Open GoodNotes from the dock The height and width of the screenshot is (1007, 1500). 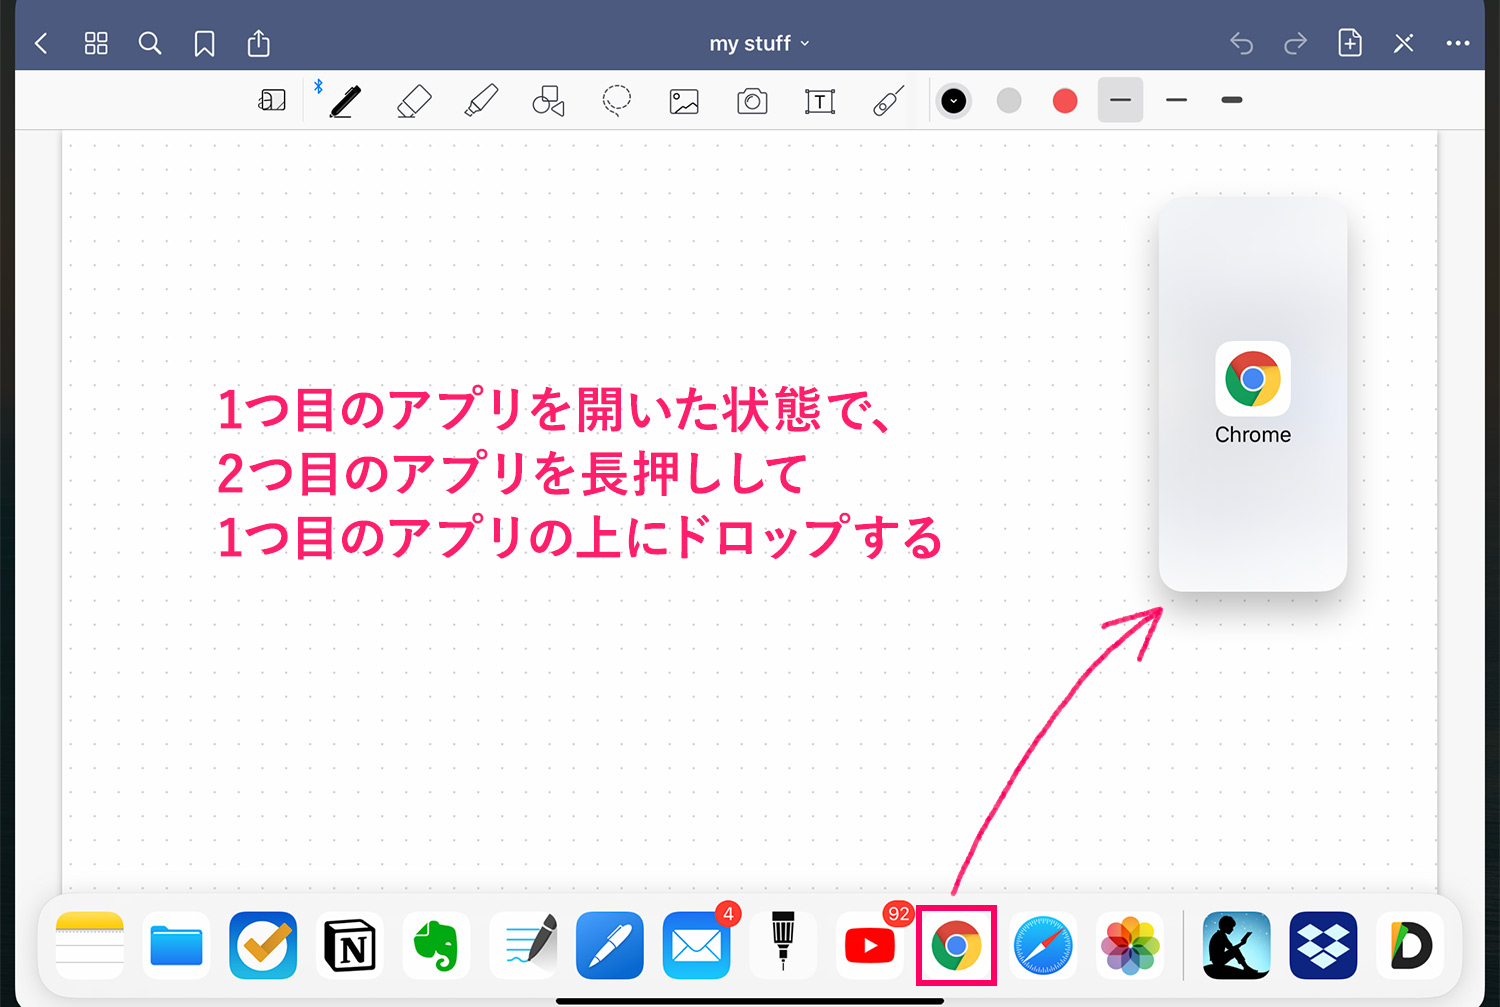[523, 945]
